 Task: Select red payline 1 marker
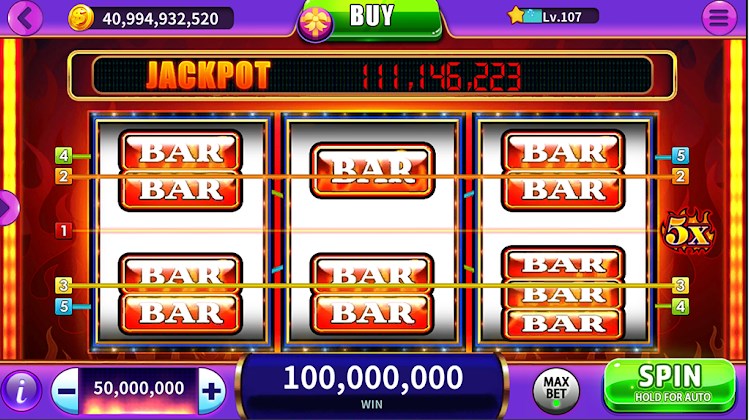tap(63, 231)
